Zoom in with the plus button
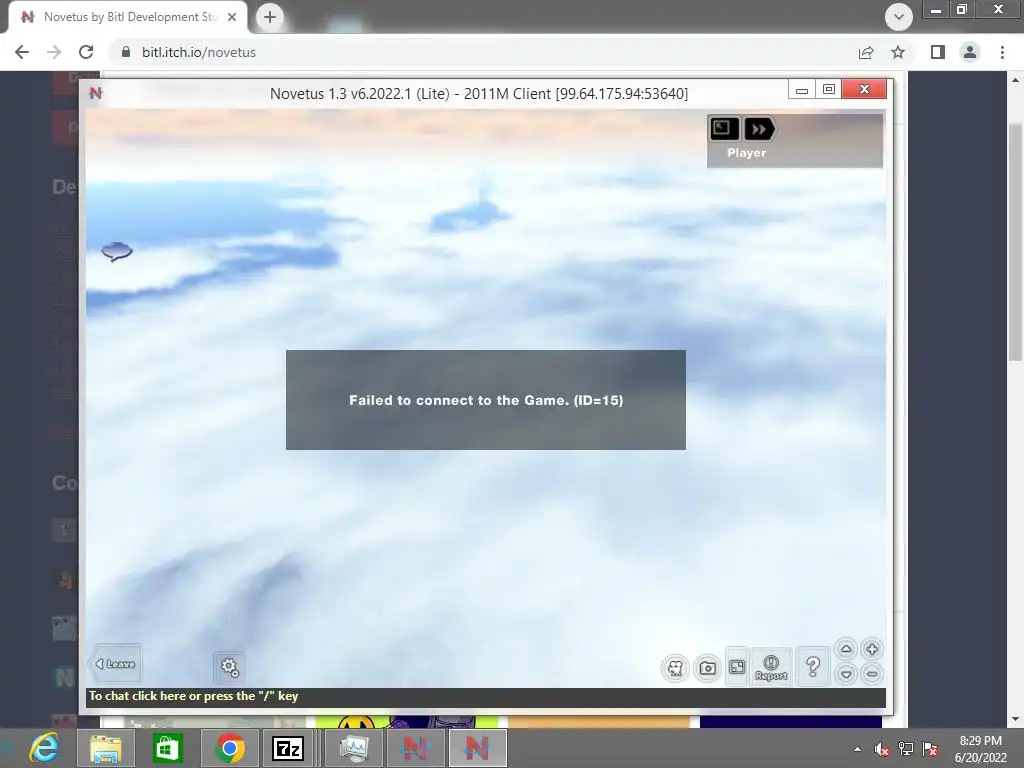 pyautogui.click(x=872, y=649)
